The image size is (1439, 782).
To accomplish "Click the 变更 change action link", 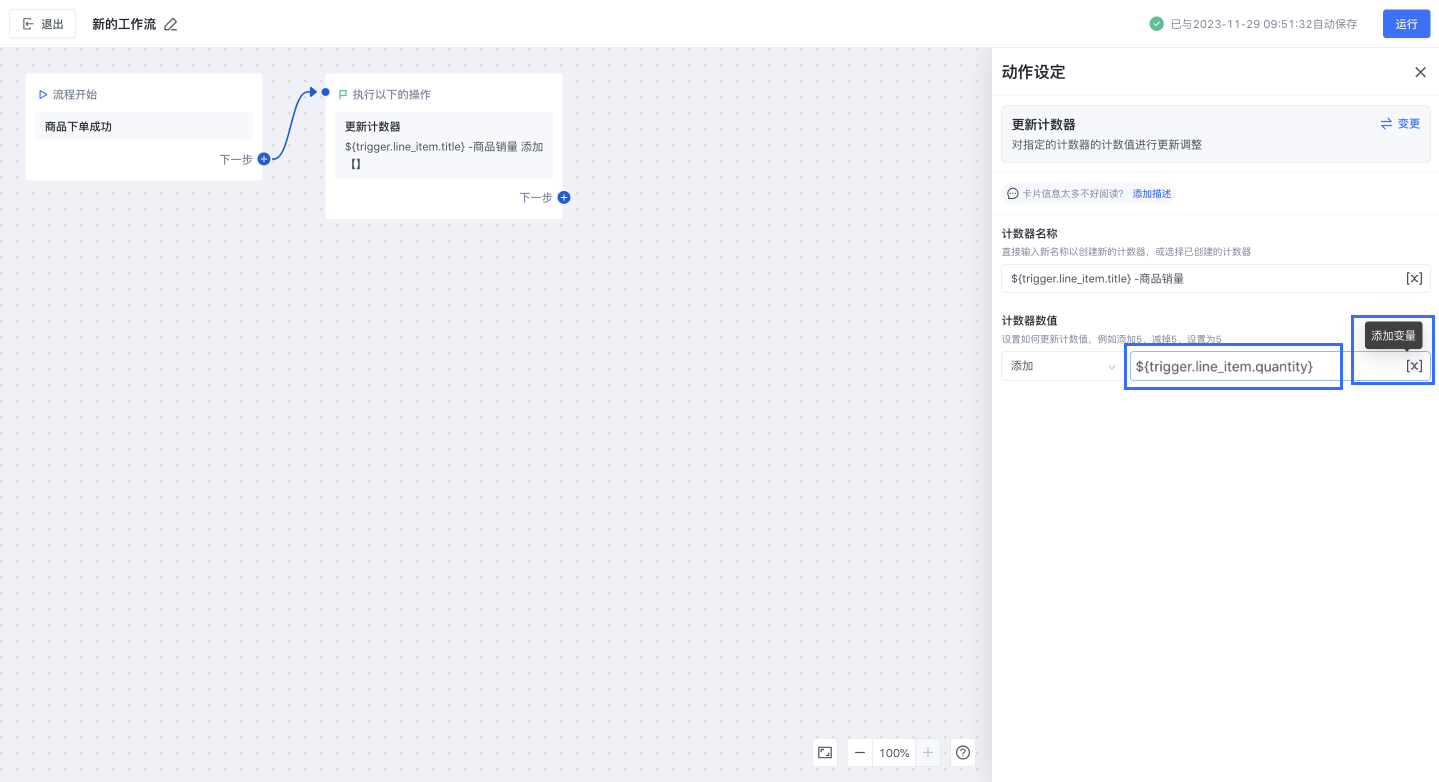I will [x=1401, y=124].
